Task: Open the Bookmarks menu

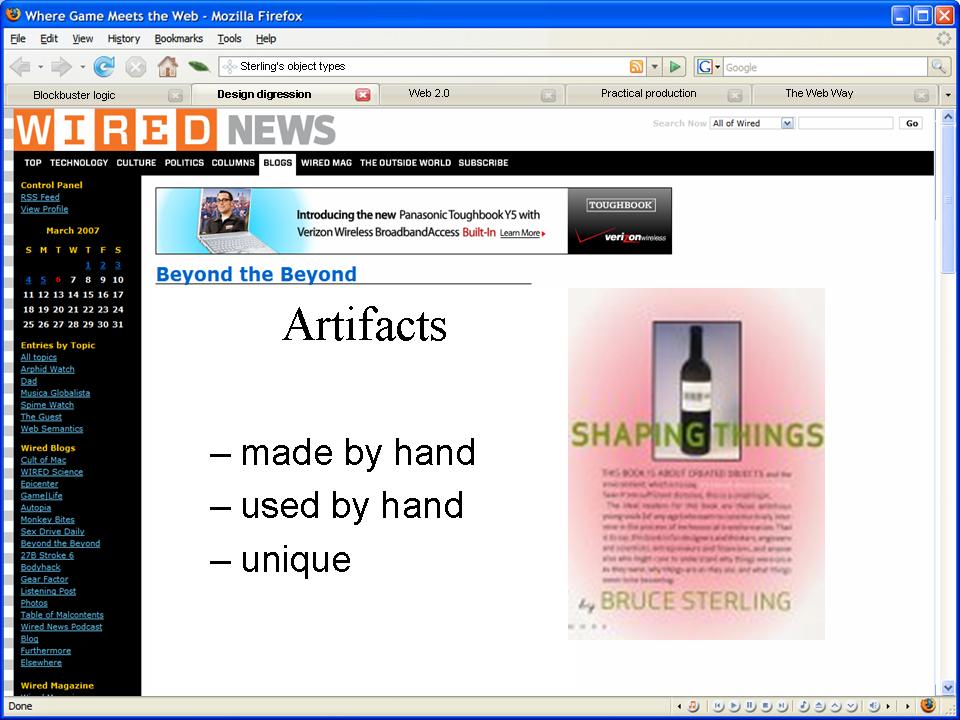Action: pos(179,39)
